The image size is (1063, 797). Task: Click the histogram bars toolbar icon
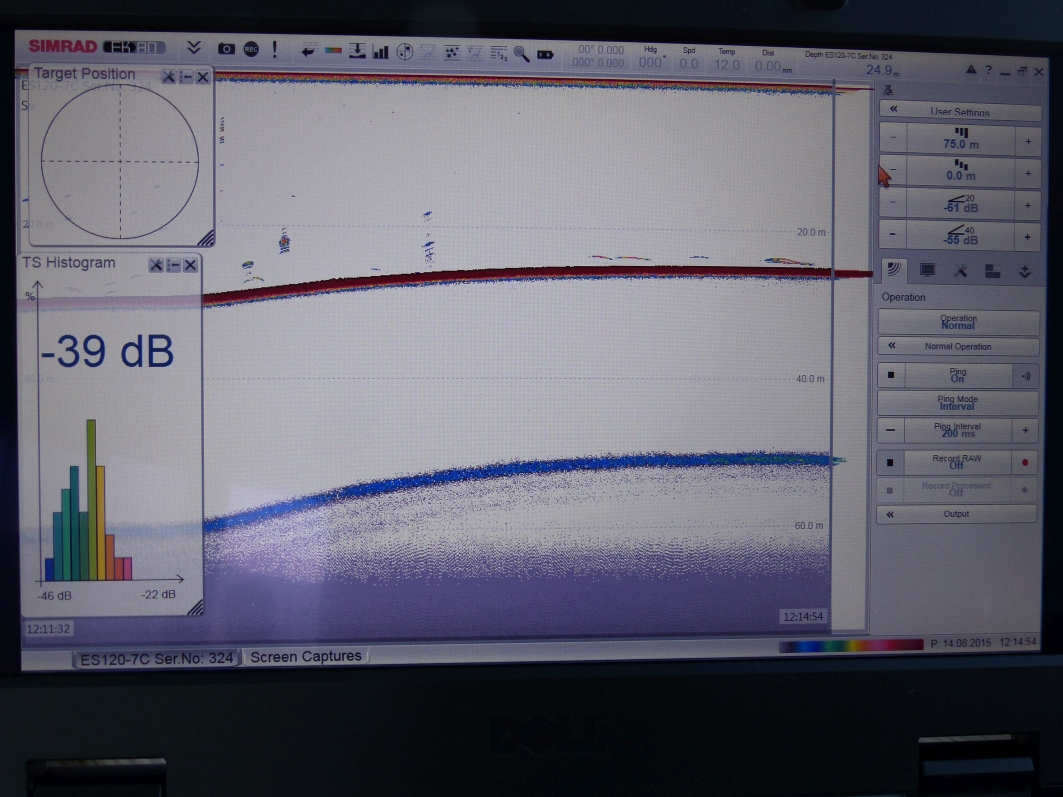[381, 51]
